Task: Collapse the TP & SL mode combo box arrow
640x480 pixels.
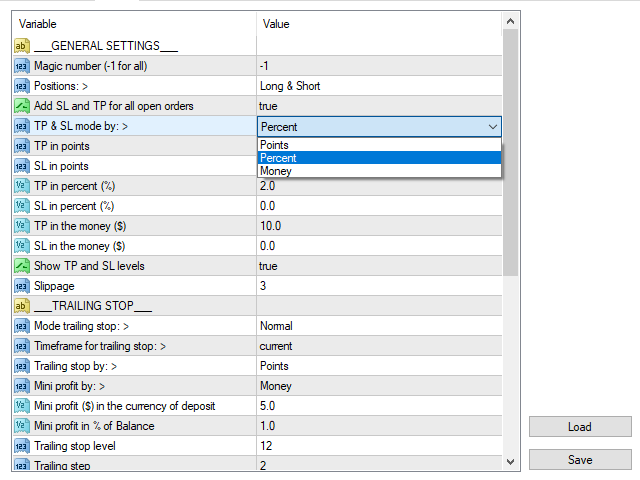Action: point(493,127)
